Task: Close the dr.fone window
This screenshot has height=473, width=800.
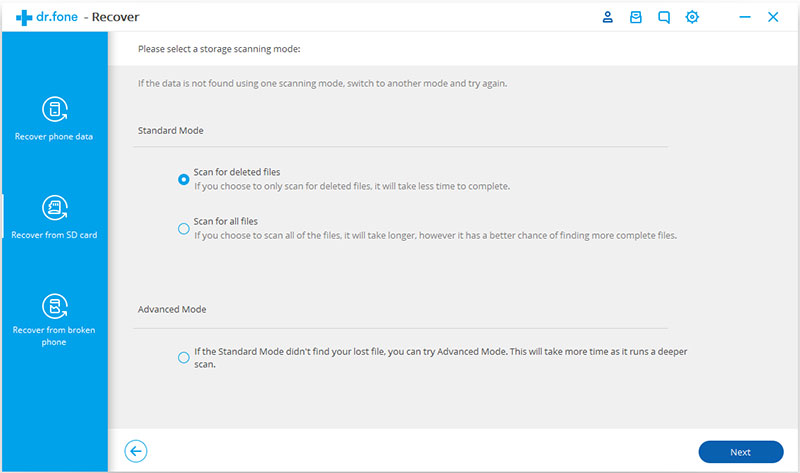Action: tap(773, 17)
